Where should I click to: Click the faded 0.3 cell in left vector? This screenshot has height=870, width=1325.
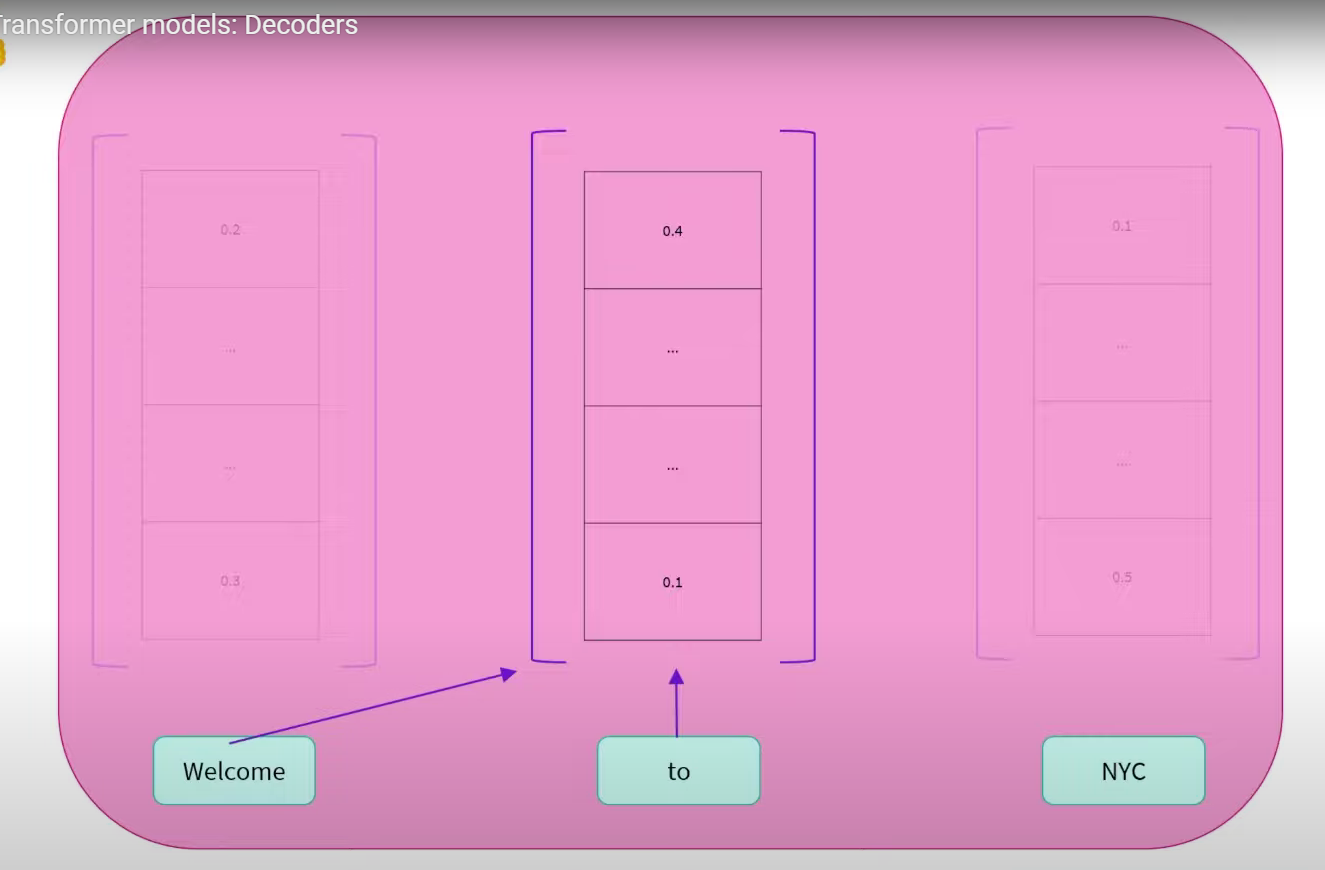click(x=230, y=580)
